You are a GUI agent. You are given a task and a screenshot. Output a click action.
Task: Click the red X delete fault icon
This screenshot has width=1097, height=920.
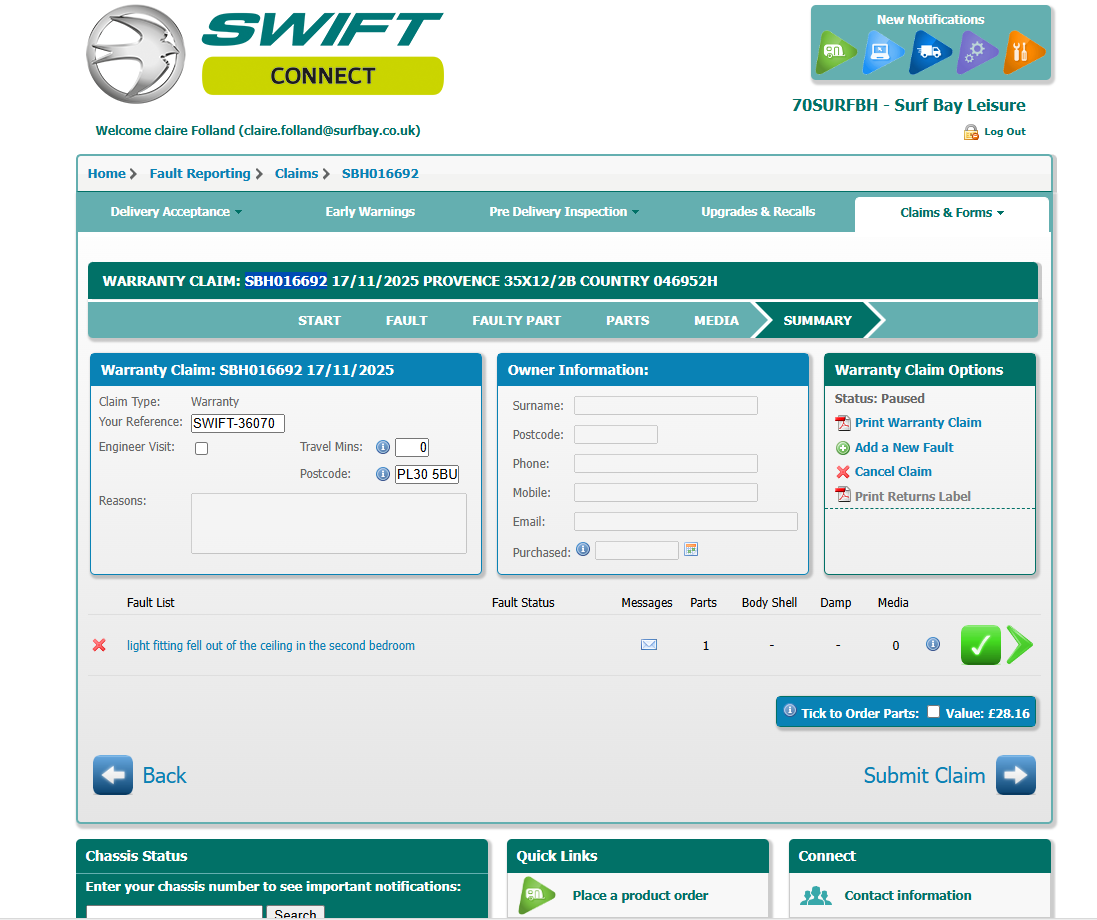coord(99,645)
